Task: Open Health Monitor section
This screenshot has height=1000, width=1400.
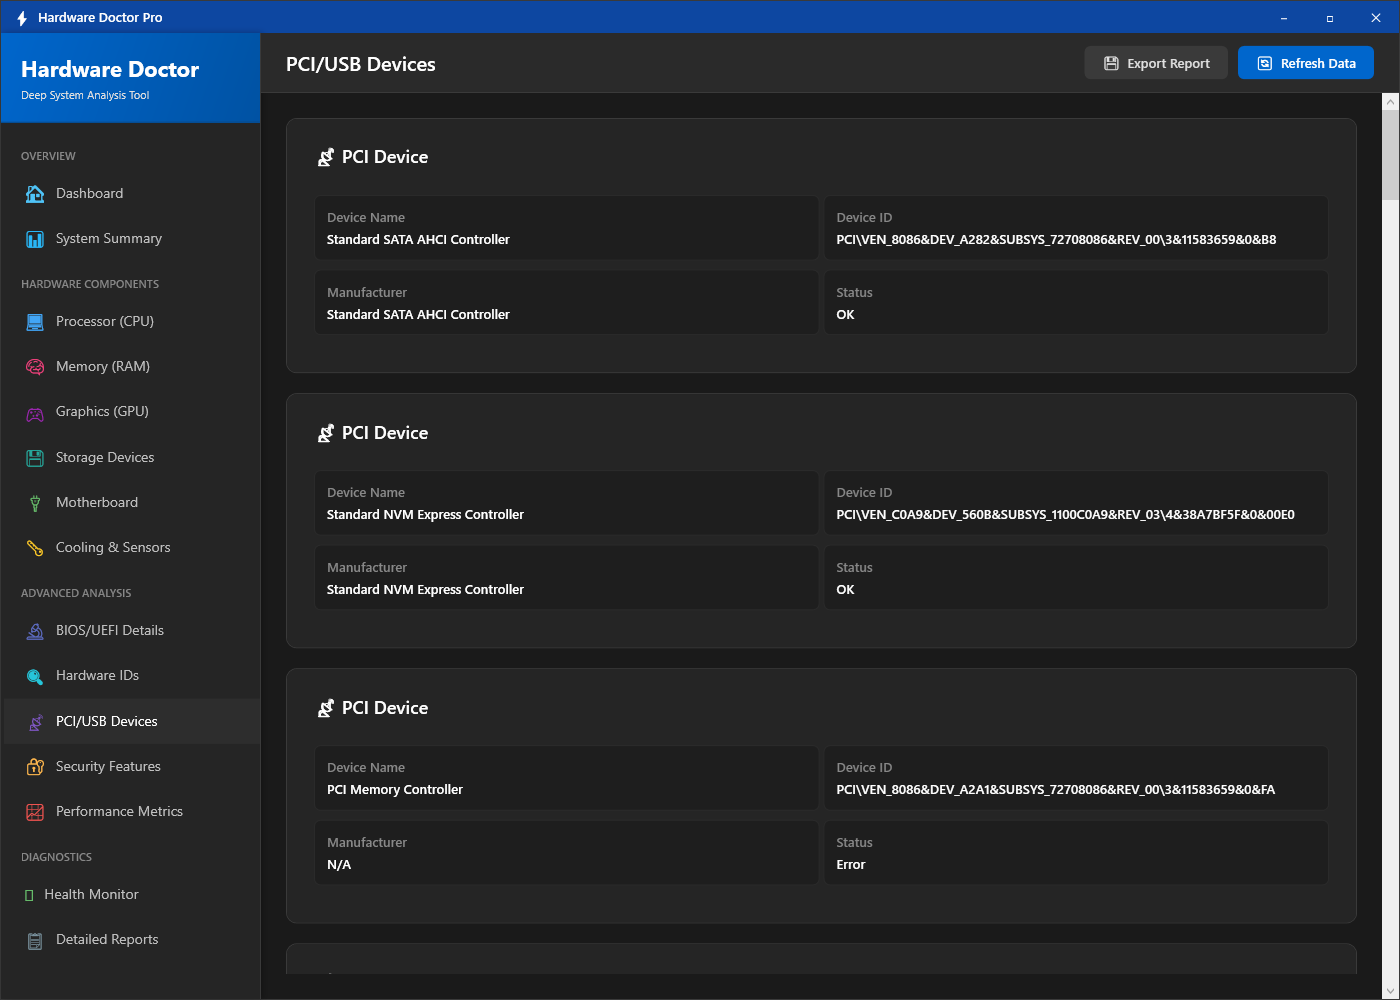Action: click(131, 894)
